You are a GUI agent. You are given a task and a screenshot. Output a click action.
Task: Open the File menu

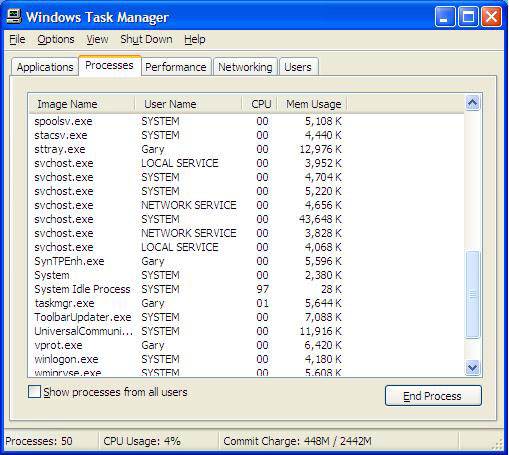(17, 39)
